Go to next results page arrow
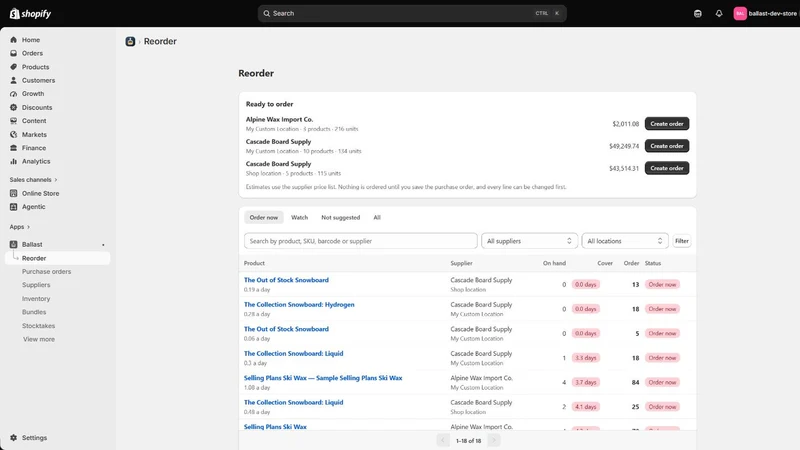 pos(493,440)
